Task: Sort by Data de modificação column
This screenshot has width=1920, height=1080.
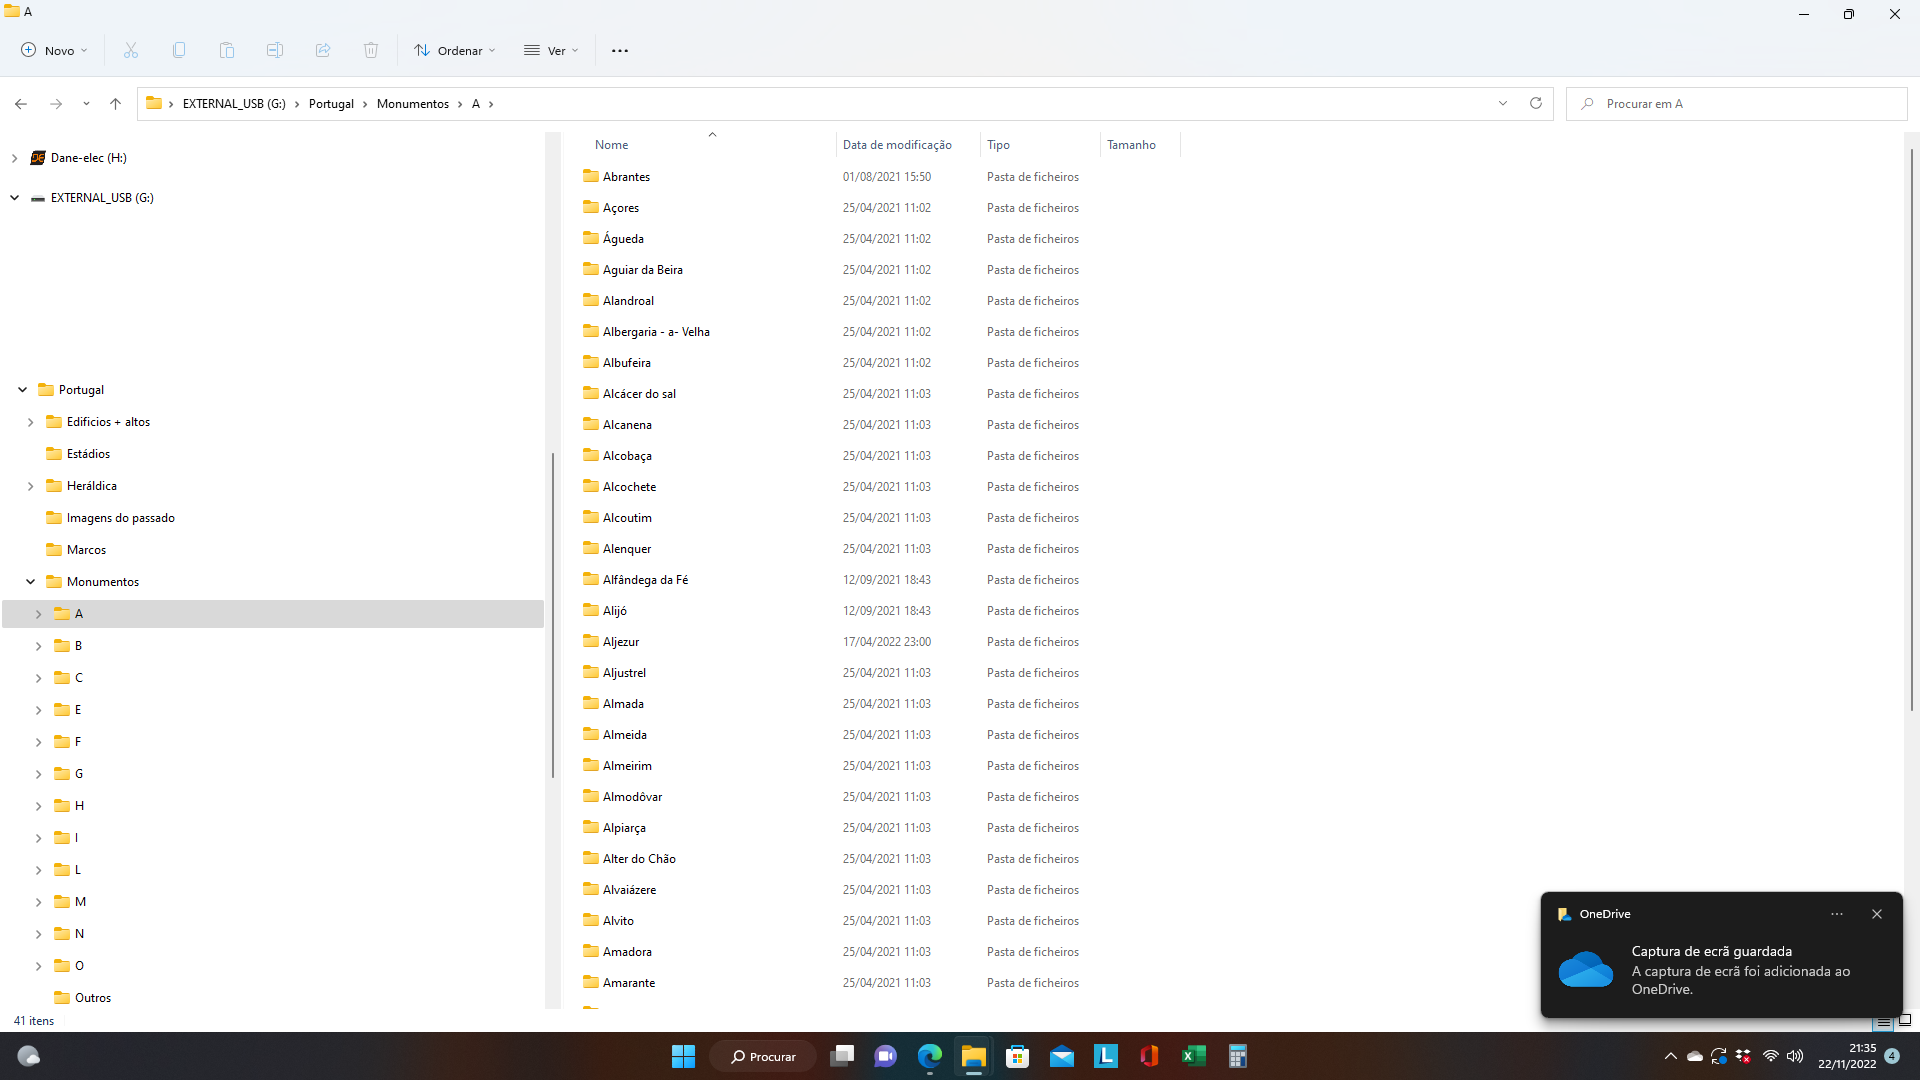Action: tap(897, 145)
